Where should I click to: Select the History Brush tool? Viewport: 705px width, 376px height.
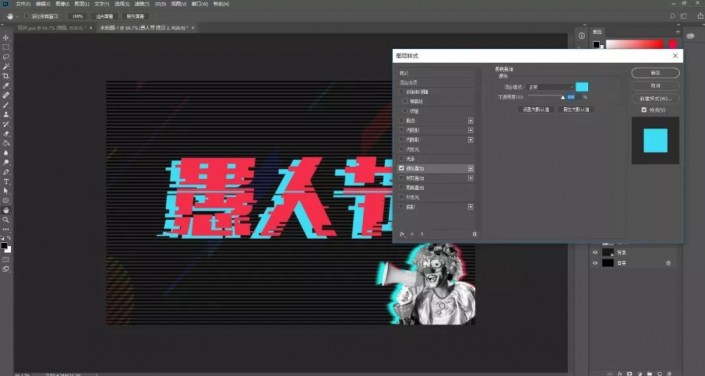(x=6, y=124)
